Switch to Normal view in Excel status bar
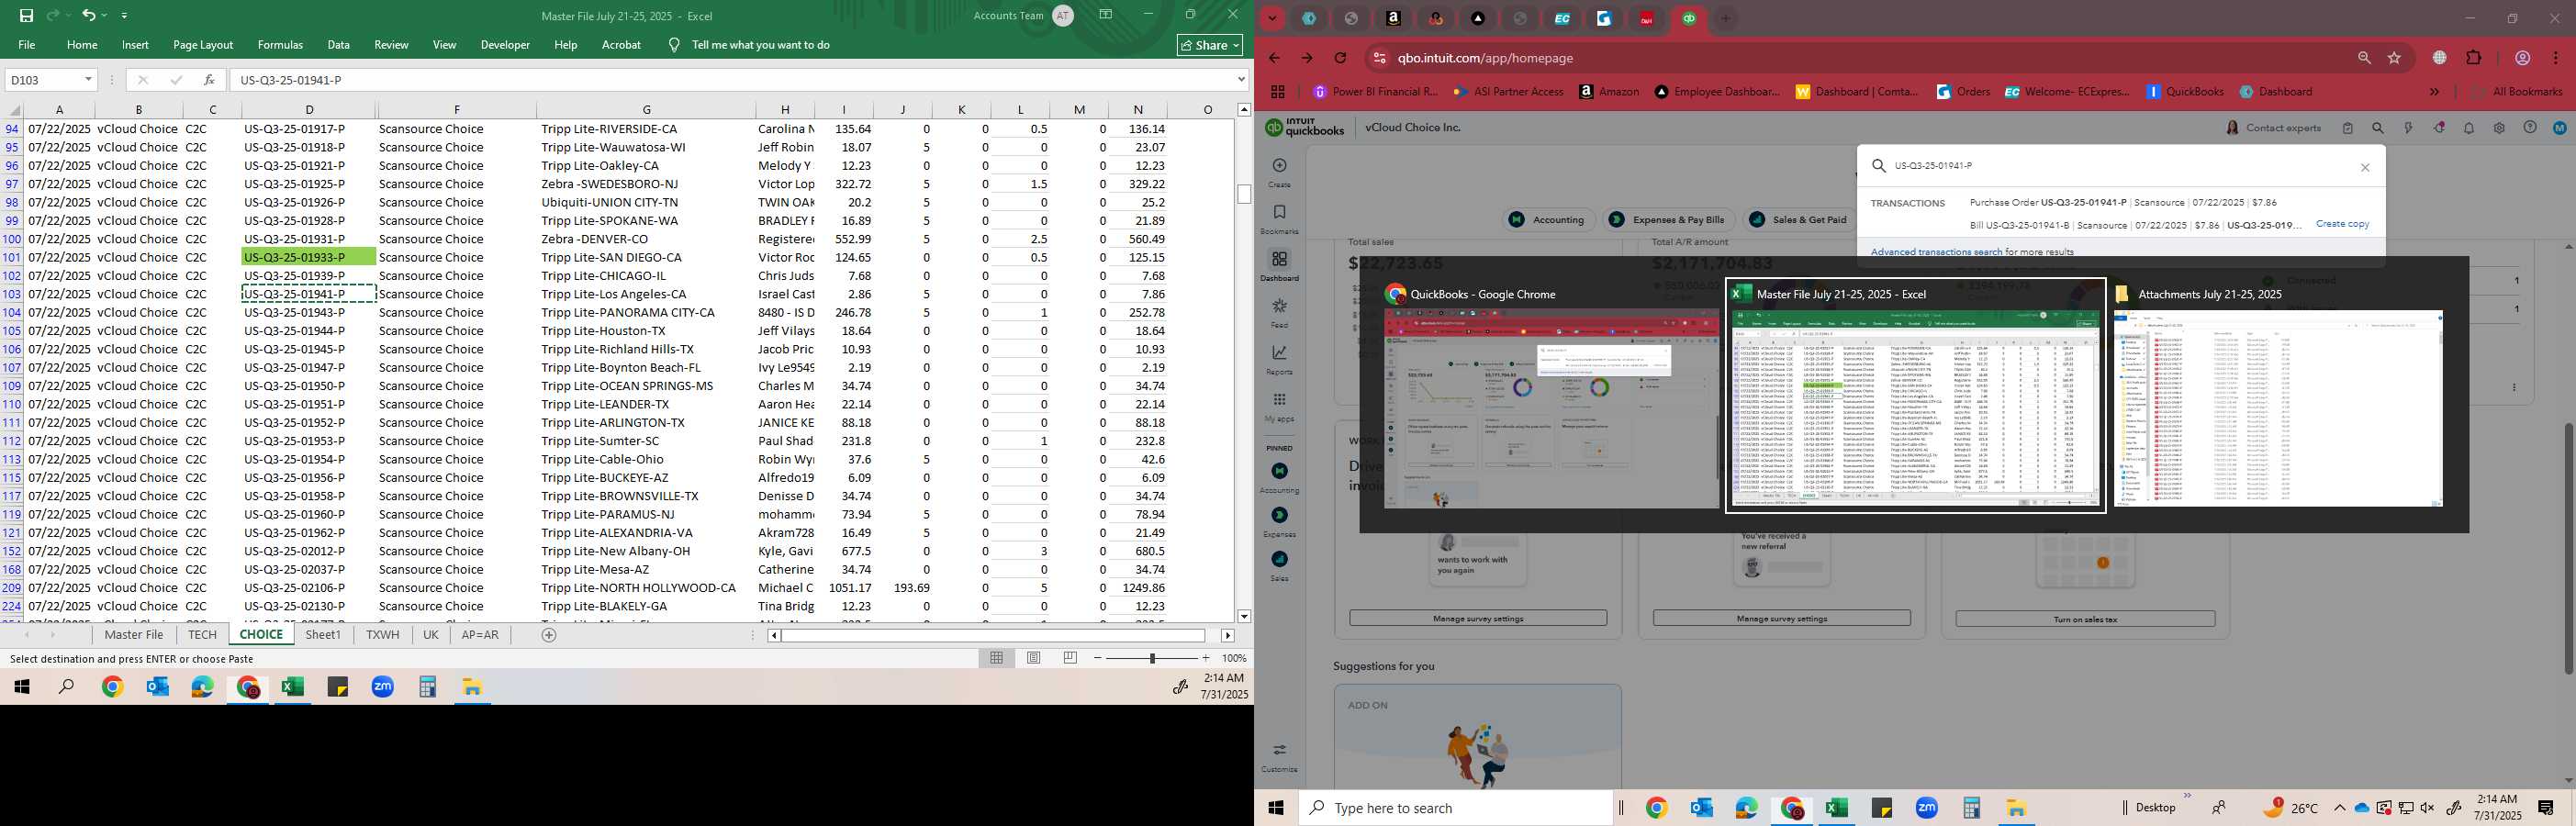 click(x=997, y=658)
